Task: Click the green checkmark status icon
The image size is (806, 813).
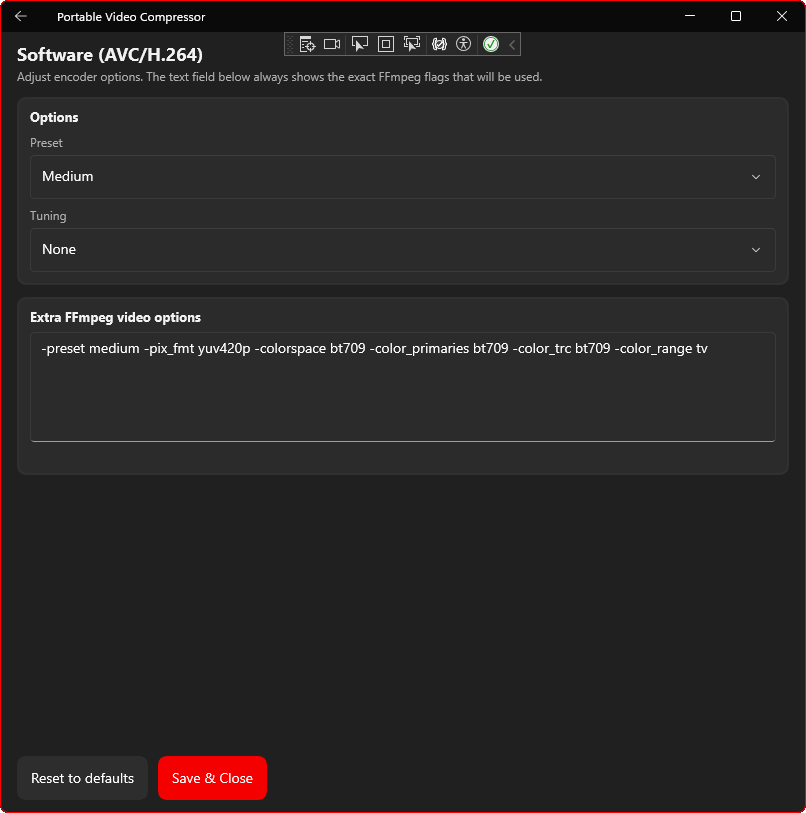Action: coord(491,44)
